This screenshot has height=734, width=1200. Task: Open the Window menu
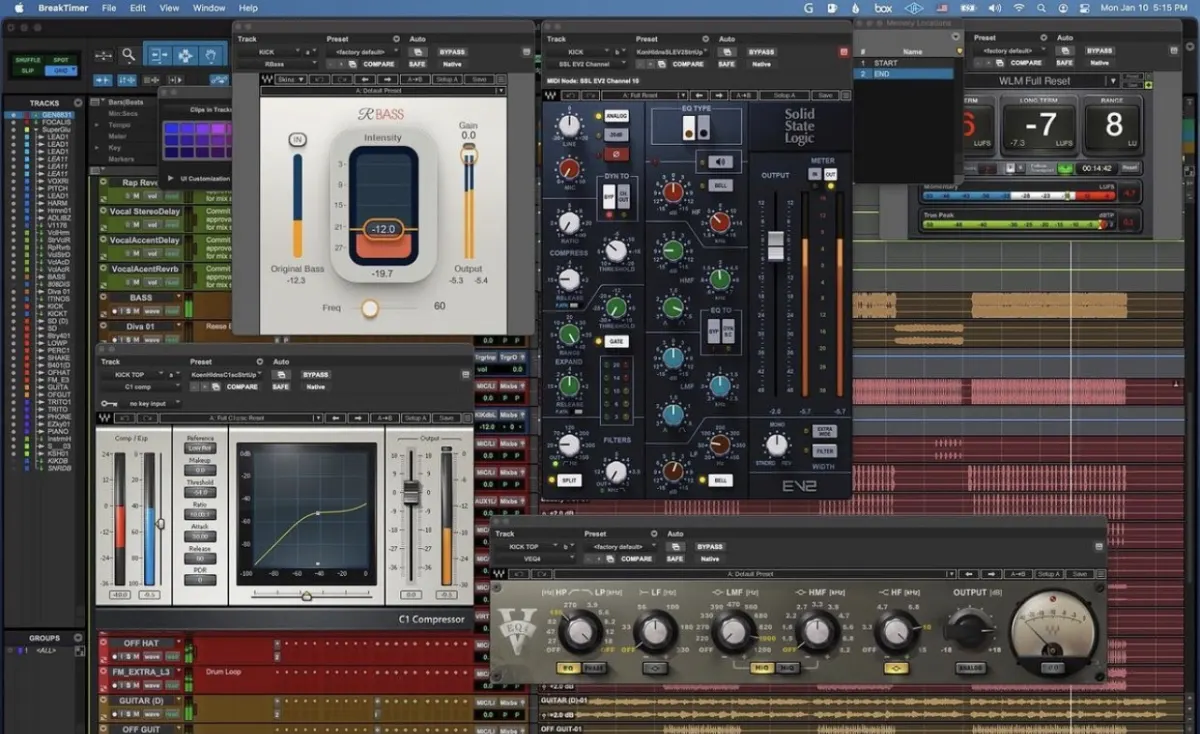(x=209, y=8)
